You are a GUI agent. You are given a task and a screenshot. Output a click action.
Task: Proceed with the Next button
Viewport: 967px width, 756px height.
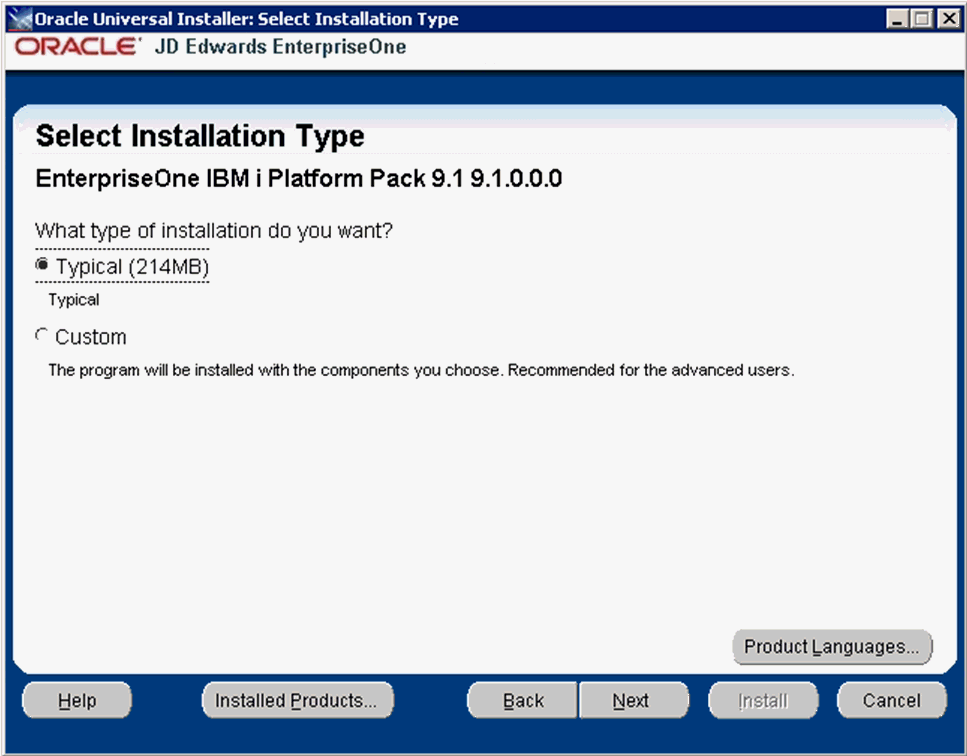[634, 701]
